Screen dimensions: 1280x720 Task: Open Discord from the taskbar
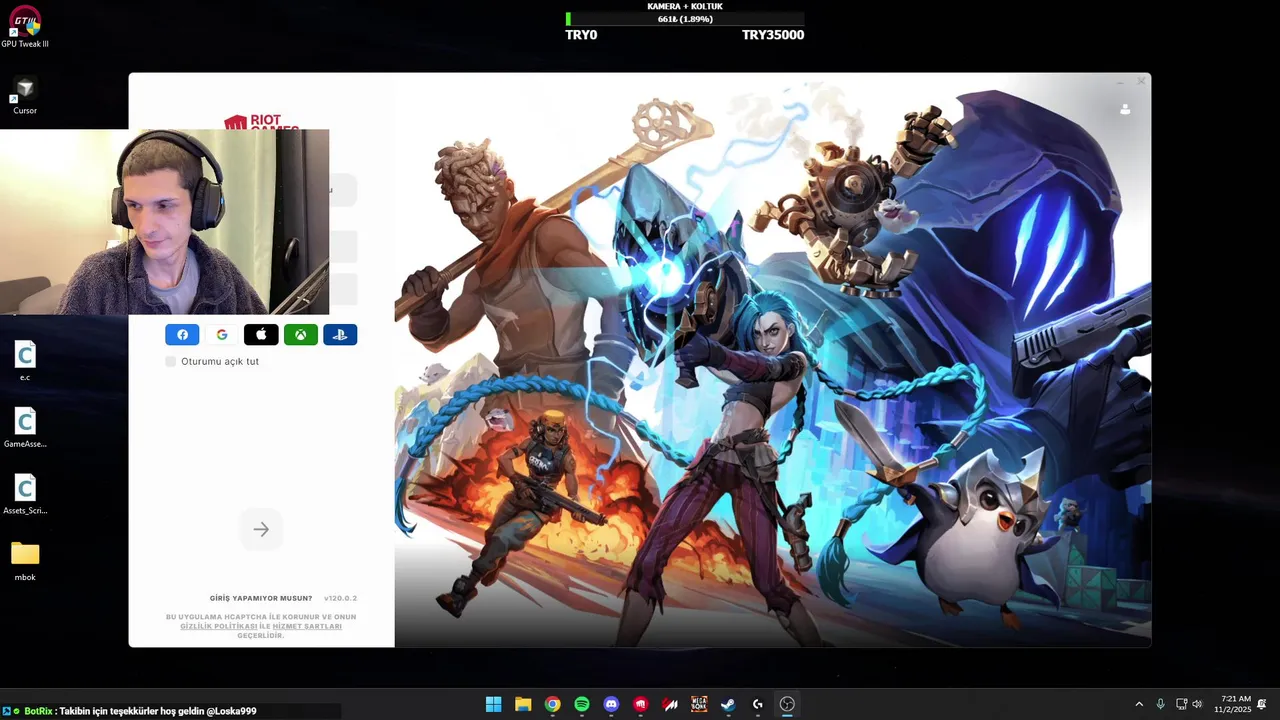tap(611, 704)
